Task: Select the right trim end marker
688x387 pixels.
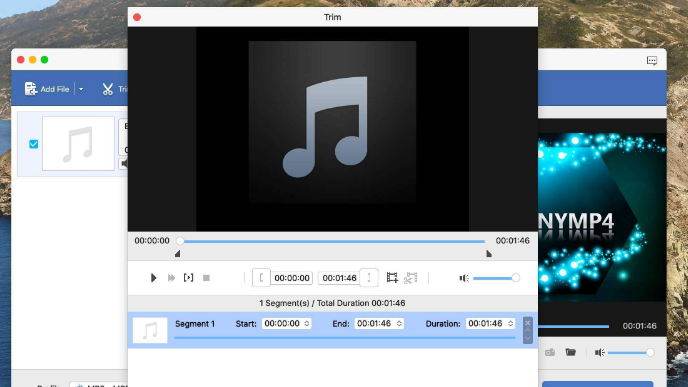Action: 489,254
